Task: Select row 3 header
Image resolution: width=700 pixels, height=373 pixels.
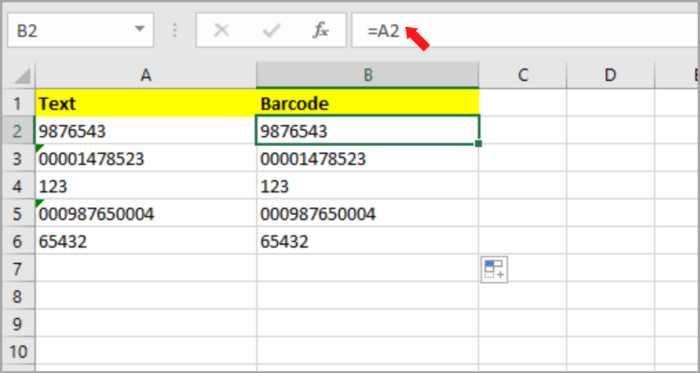Action: click(x=18, y=158)
